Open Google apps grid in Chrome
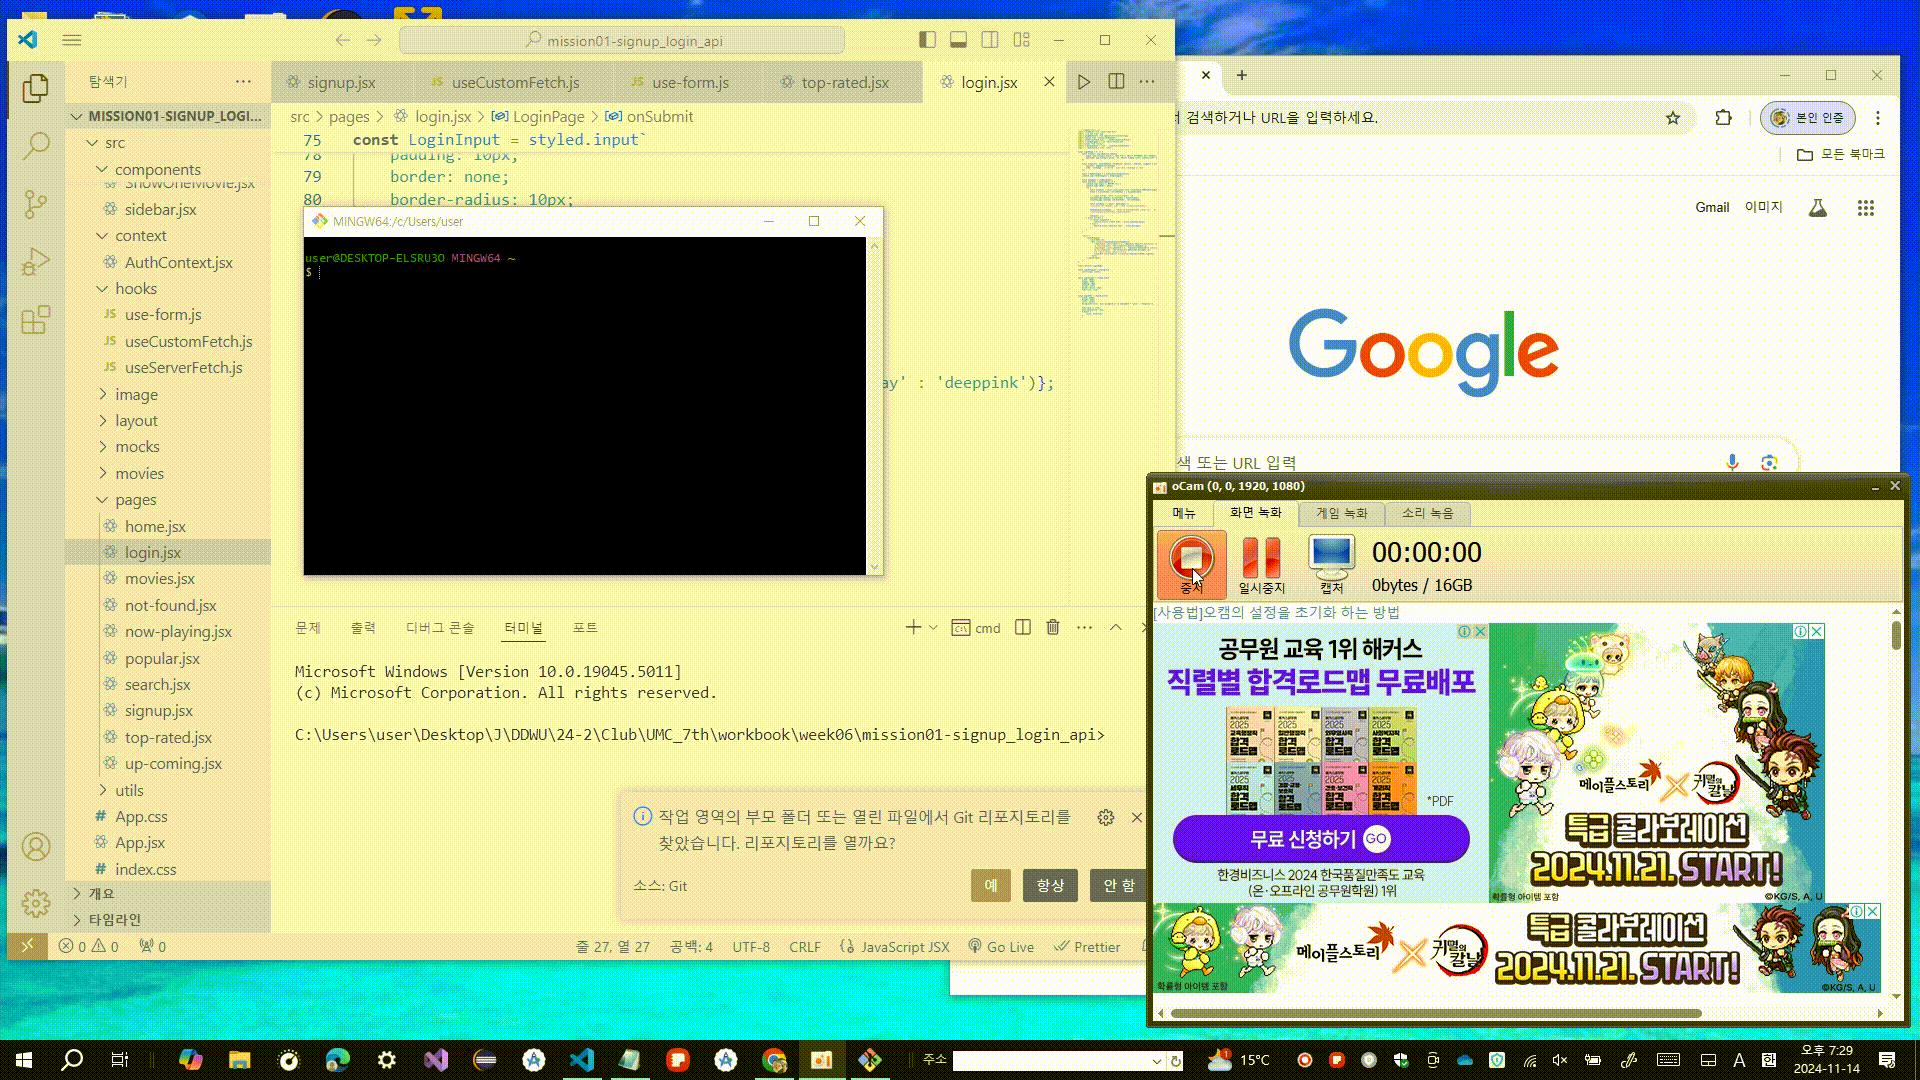1920x1080 pixels. coord(1866,208)
